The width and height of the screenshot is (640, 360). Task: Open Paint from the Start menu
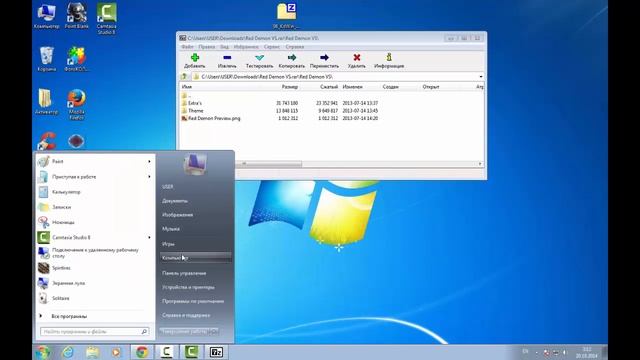click(94, 161)
